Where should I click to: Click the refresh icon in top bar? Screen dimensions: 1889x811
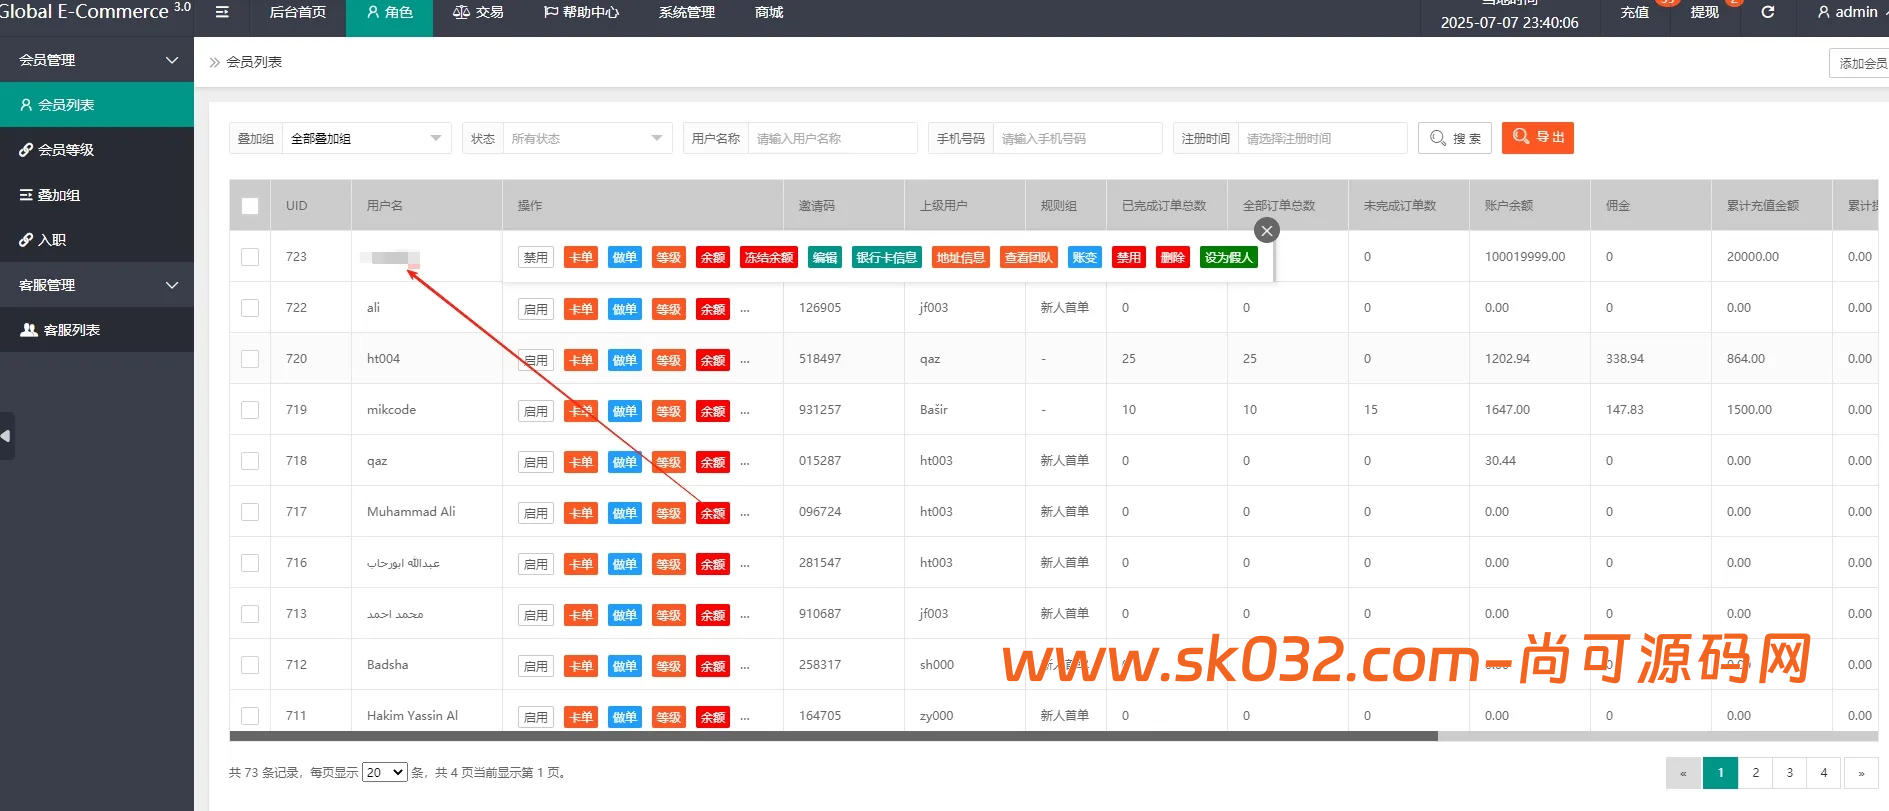[x=1767, y=12]
